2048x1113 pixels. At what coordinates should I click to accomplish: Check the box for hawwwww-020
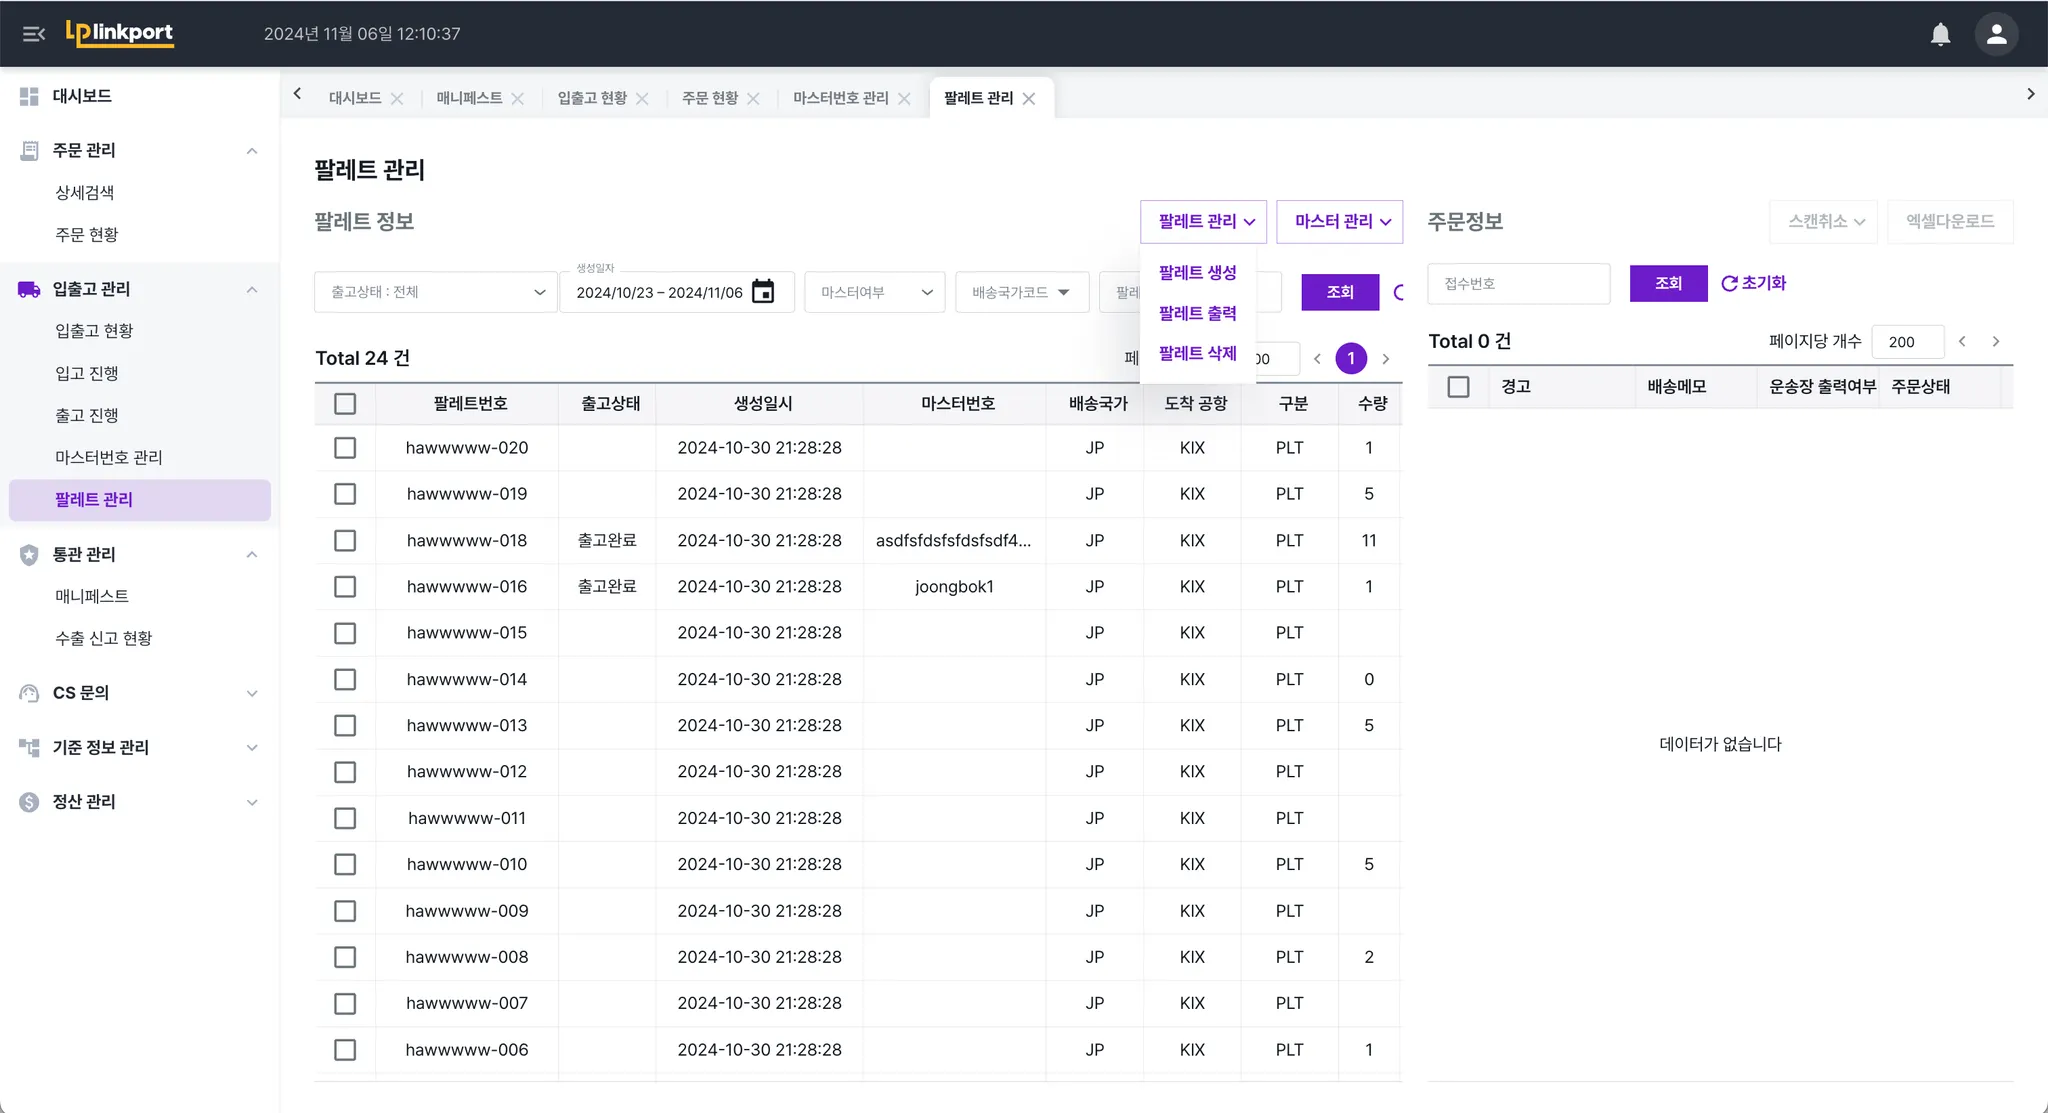(x=345, y=448)
